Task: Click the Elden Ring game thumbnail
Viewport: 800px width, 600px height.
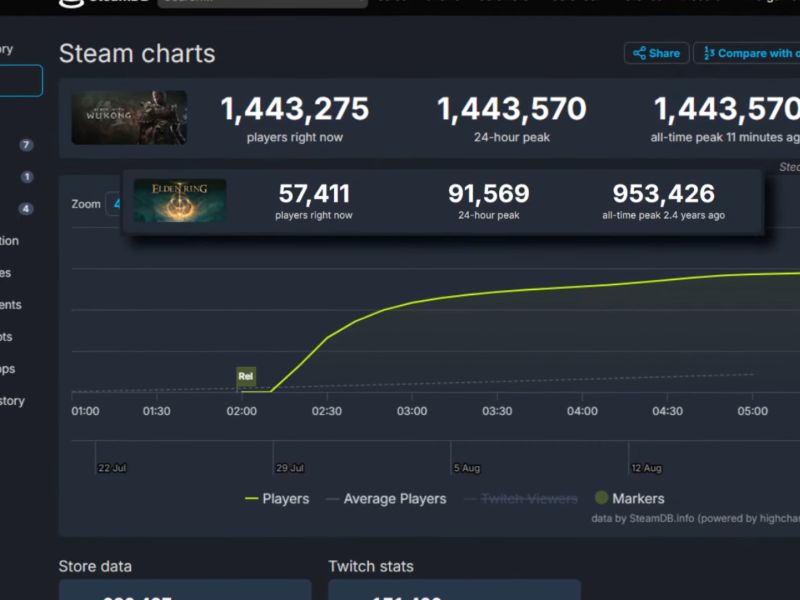Action: [180, 201]
